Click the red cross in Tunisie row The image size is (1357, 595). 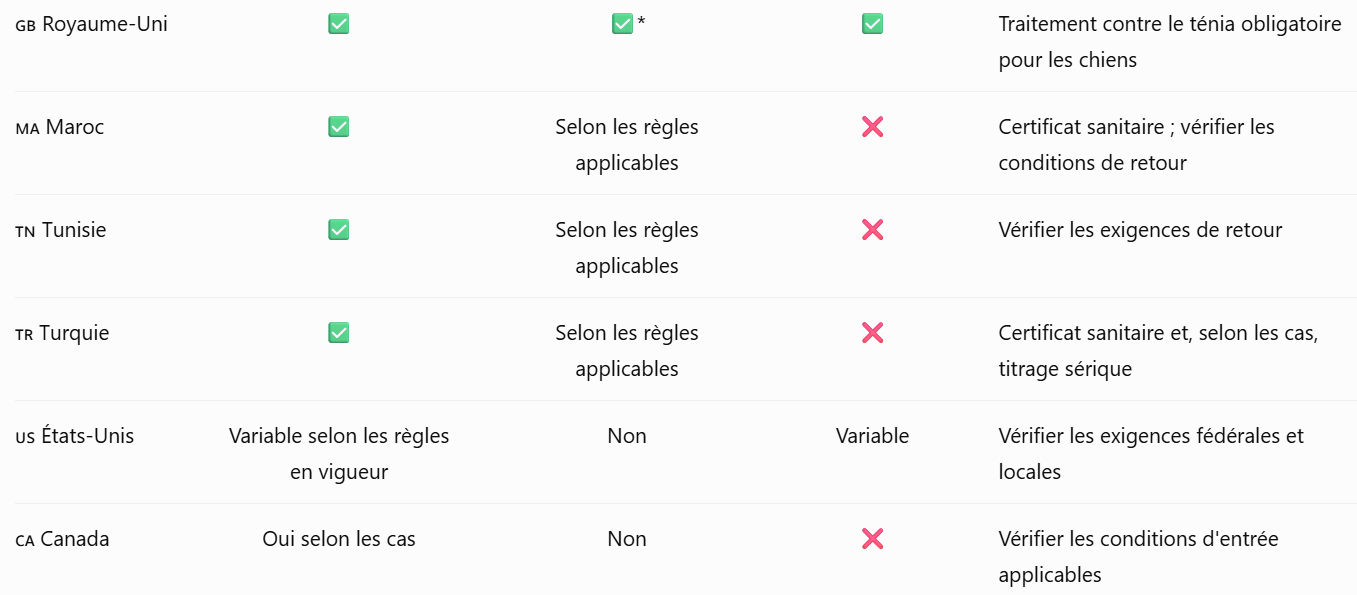click(x=873, y=230)
